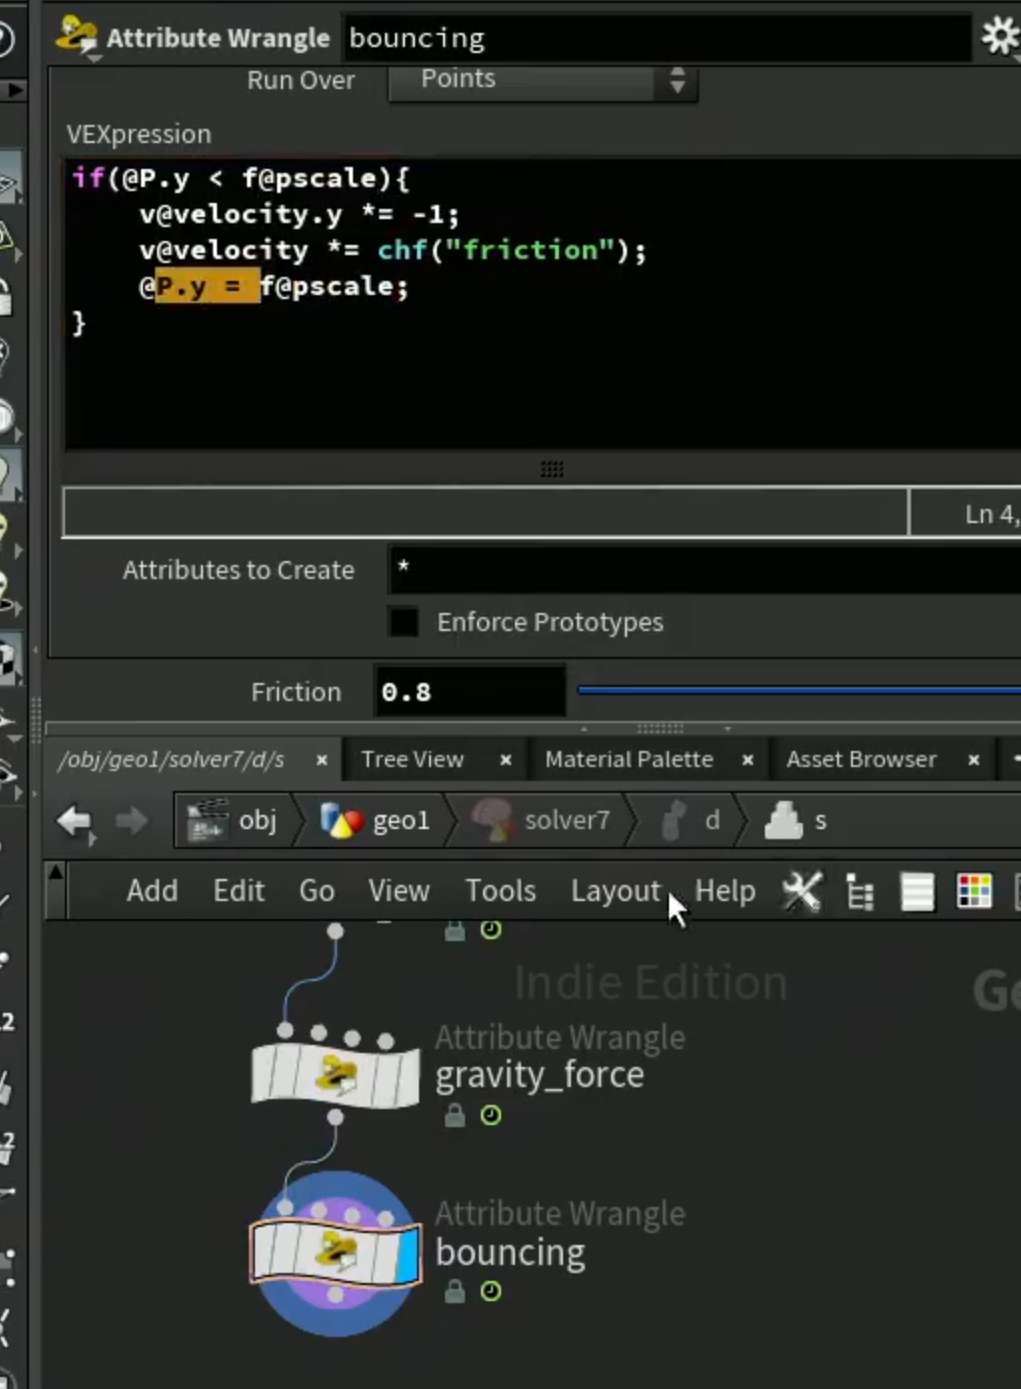Screen dimensions: 1021x1389
Task: Click the Friction value field showing 0.8
Action: (x=469, y=692)
